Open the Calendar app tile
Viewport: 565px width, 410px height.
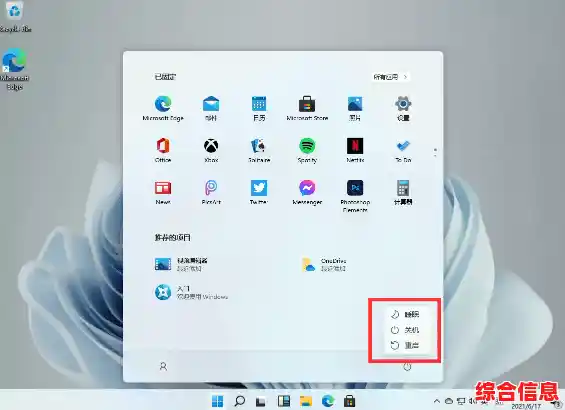pyautogui.click(x=259, y=108)
